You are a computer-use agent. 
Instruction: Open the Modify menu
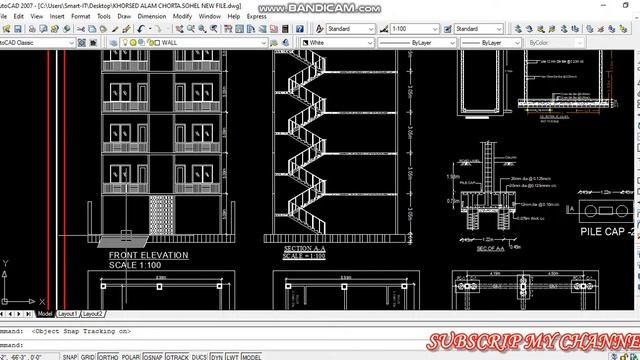click(x=182, y=16)
